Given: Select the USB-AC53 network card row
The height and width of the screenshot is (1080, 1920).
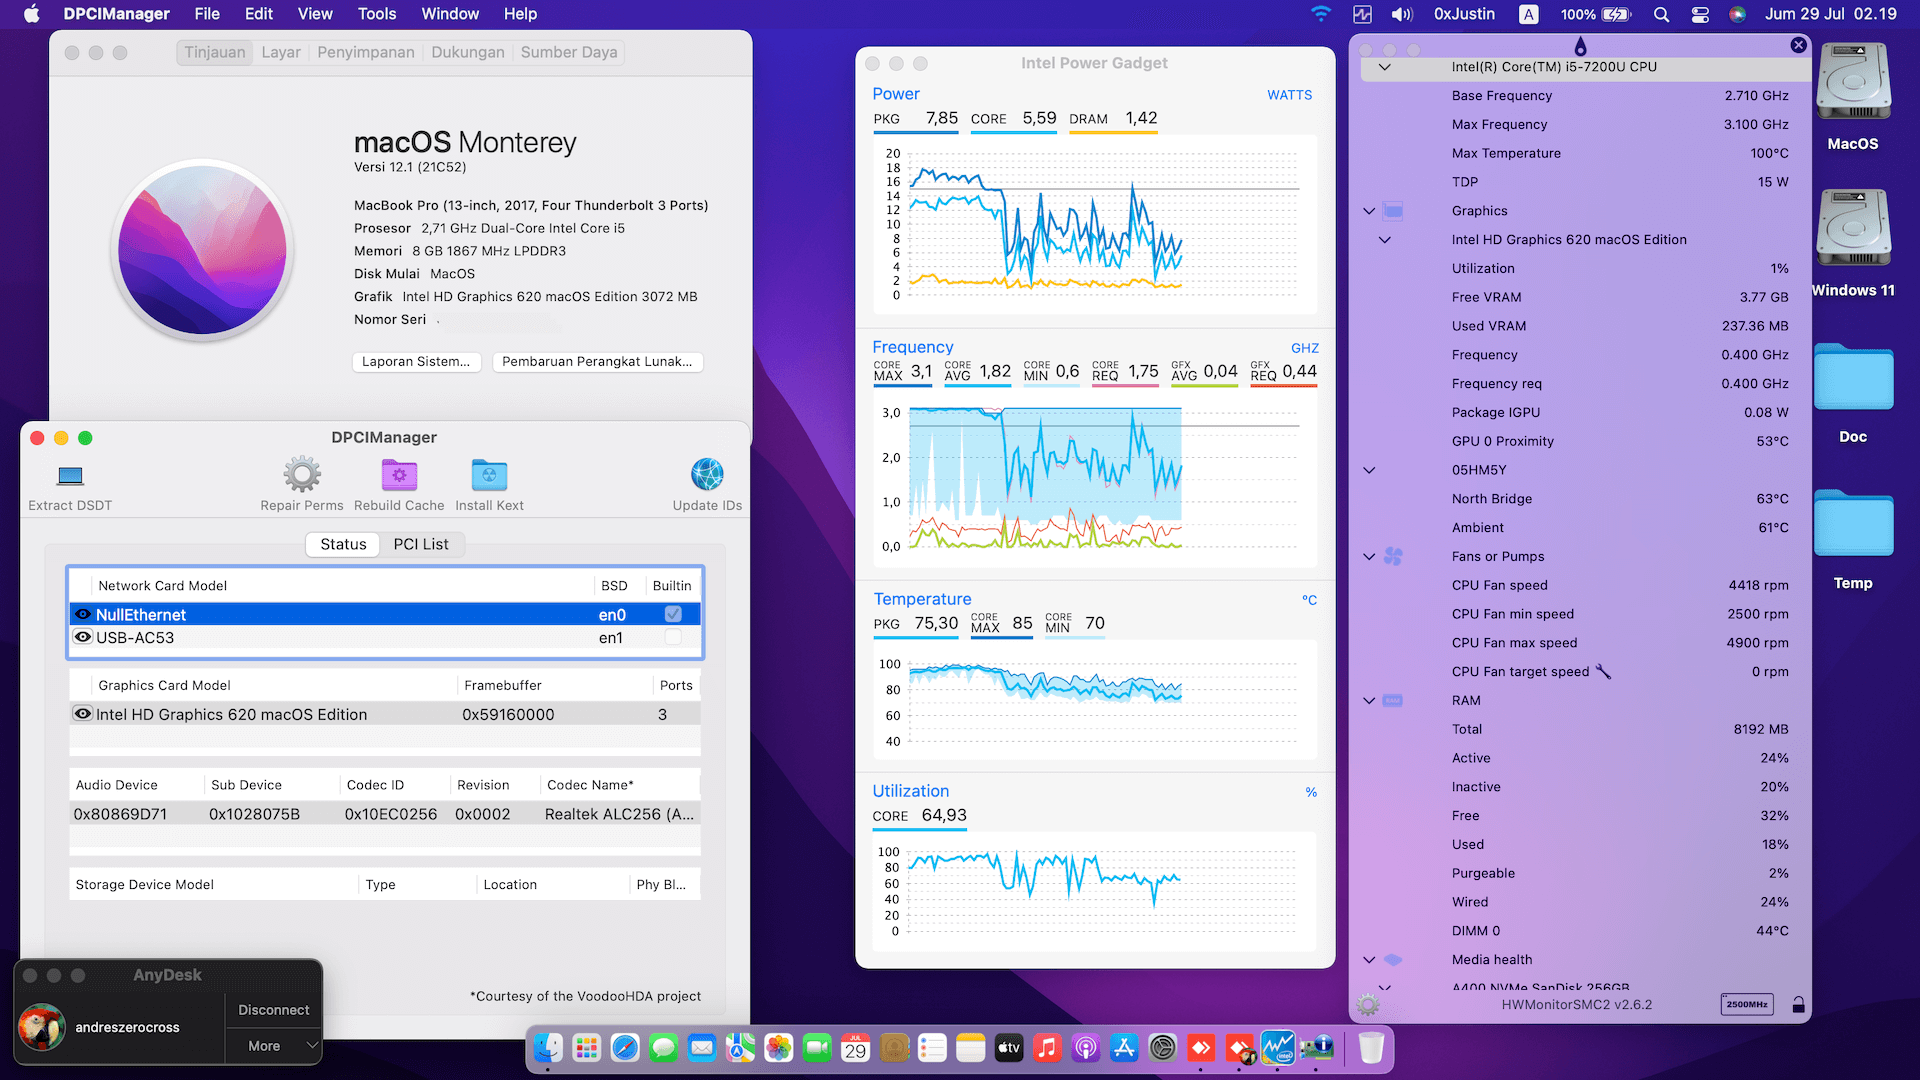Looking at the screenshot, I should [385, 637].
